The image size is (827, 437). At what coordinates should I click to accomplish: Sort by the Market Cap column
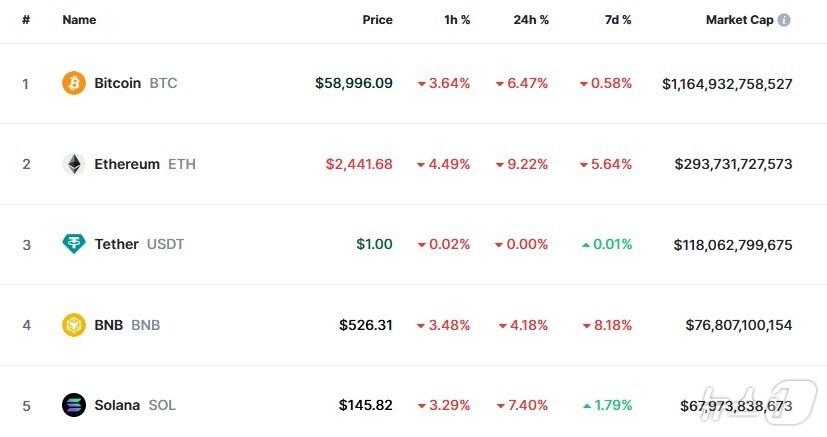[740, 20]
